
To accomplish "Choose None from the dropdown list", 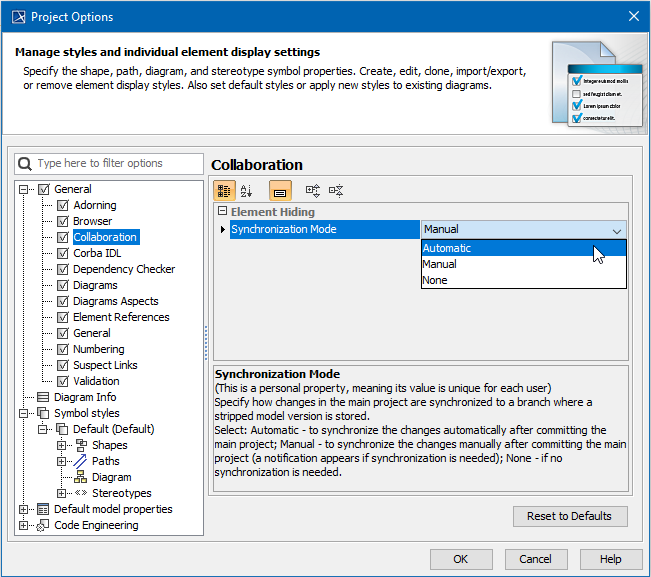I will (x=435, y=280).
